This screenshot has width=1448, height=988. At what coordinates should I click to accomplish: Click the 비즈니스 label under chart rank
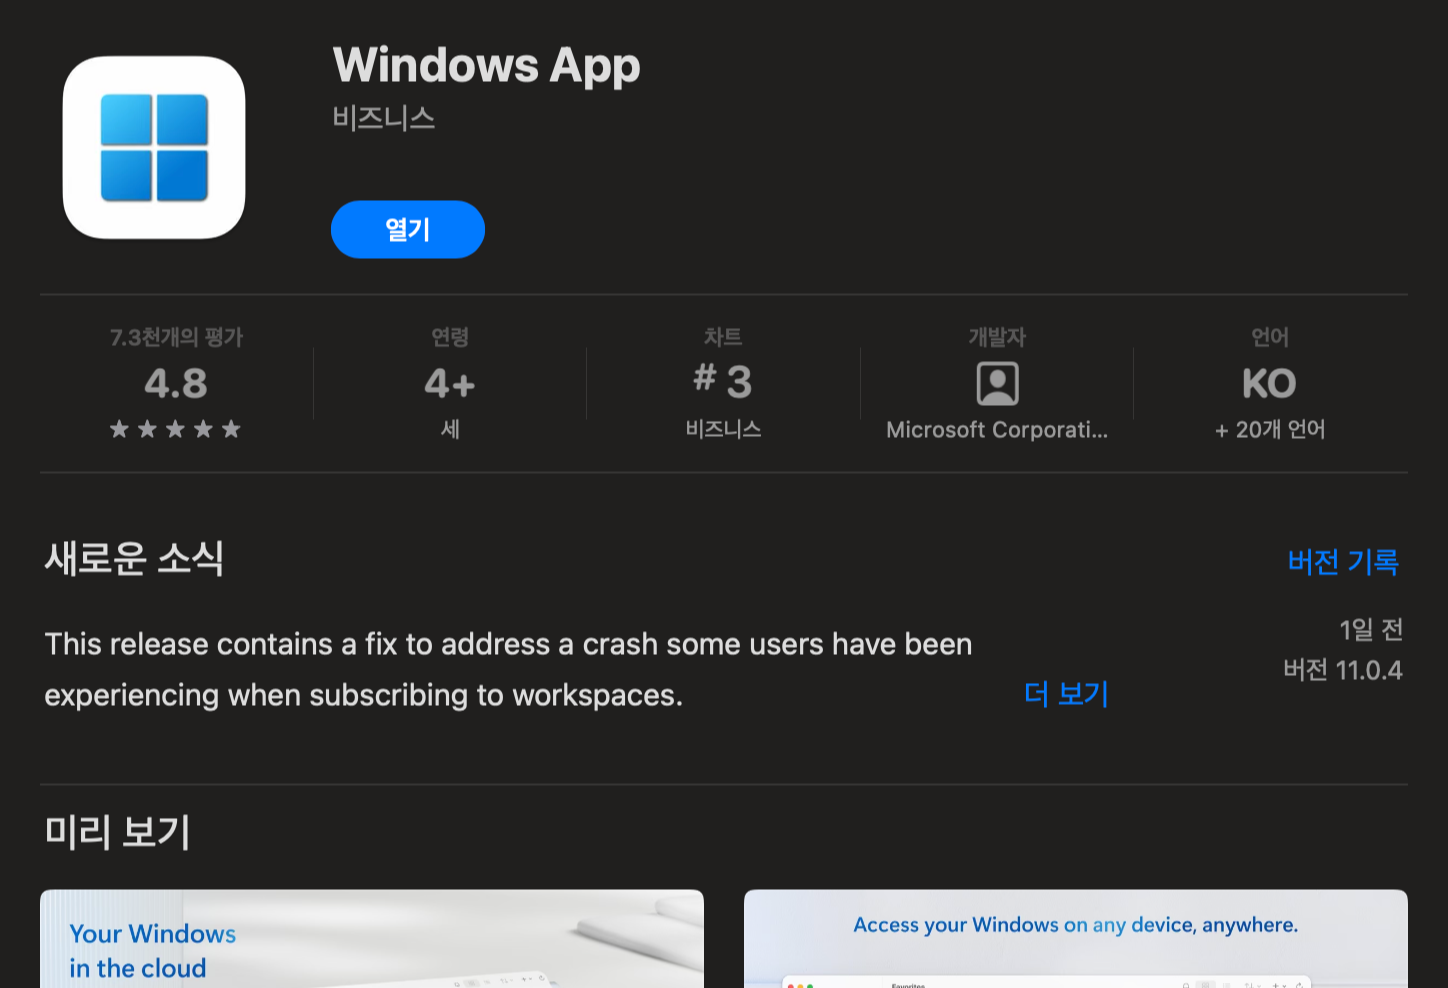coord(723,429)
